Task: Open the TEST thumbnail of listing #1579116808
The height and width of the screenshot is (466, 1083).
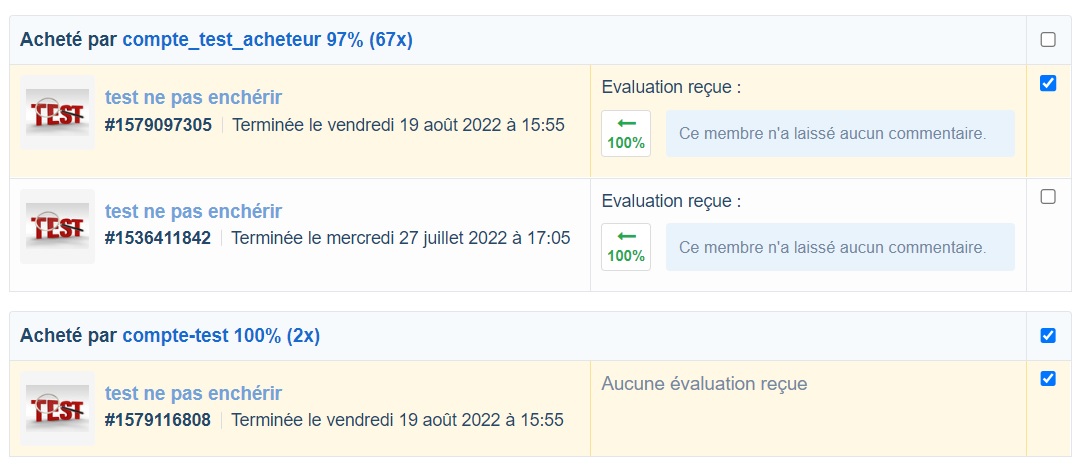Action: pos(58,408)
